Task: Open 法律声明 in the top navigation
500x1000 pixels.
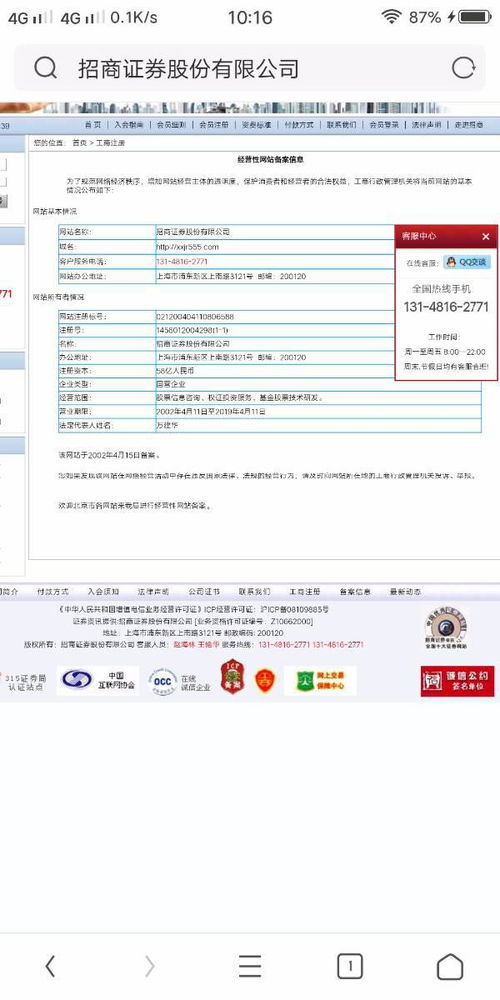Action: click(x=426, y=124)
